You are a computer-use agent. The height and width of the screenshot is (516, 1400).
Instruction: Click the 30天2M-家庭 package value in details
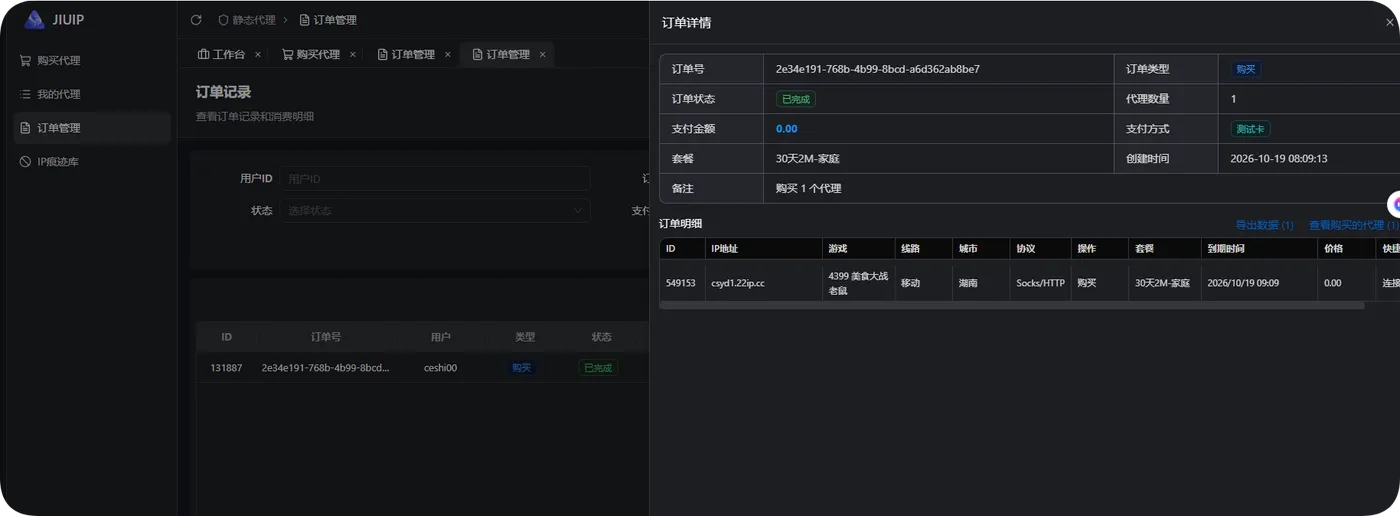808,159
